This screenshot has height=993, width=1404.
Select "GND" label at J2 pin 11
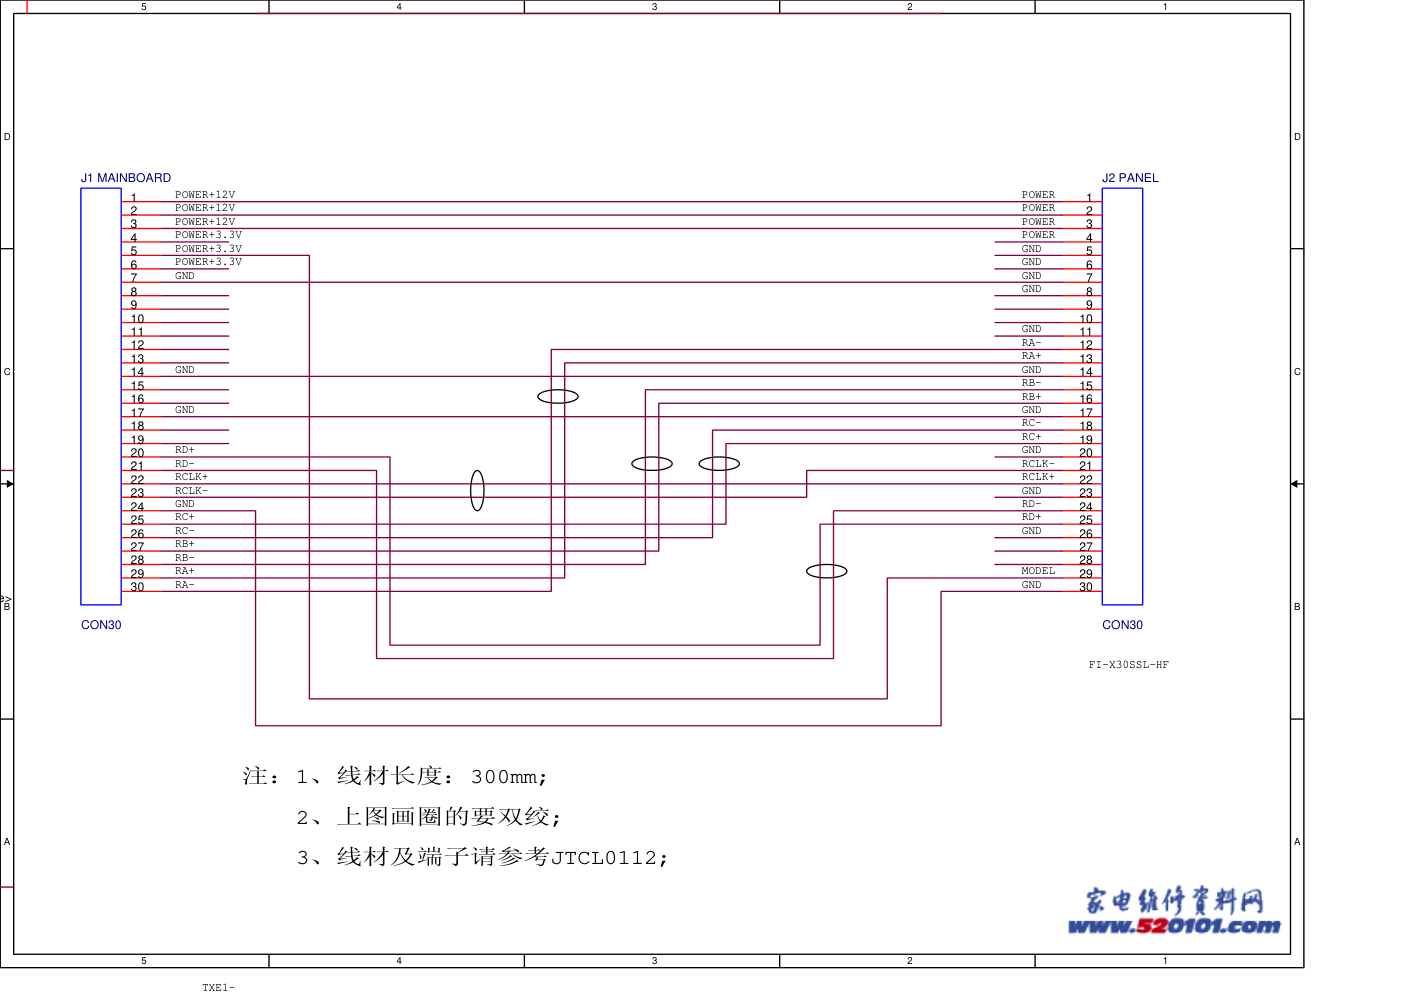point(1031,329)
